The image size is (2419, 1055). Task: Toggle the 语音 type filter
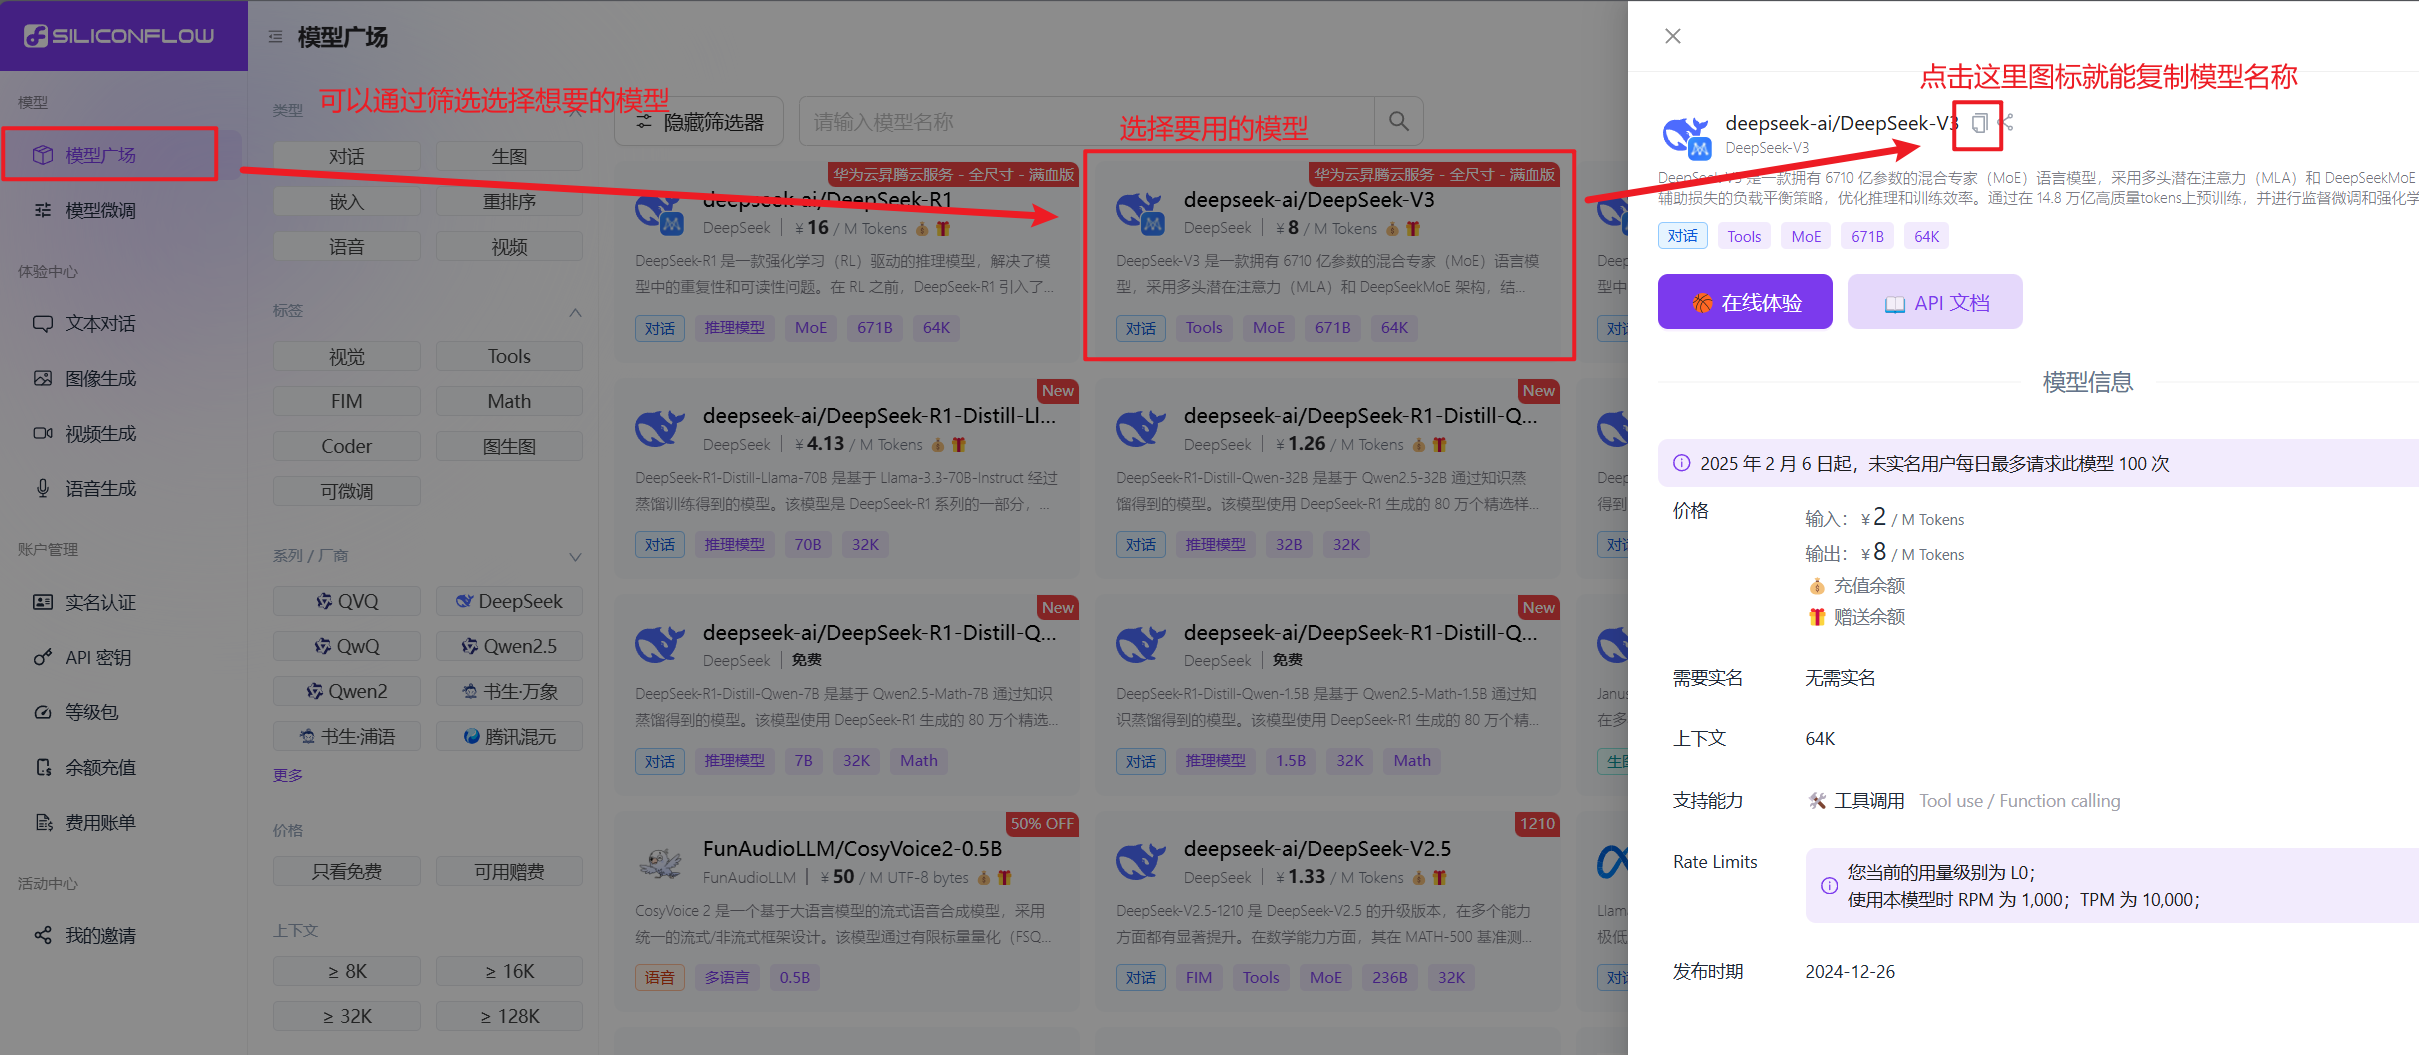[x=347, y=247]
